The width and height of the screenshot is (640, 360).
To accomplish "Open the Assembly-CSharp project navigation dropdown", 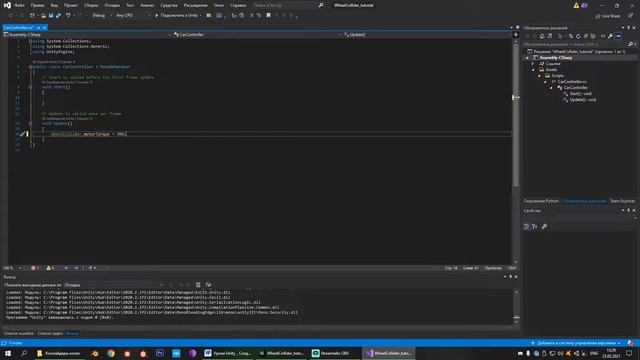I will [87, 35].
